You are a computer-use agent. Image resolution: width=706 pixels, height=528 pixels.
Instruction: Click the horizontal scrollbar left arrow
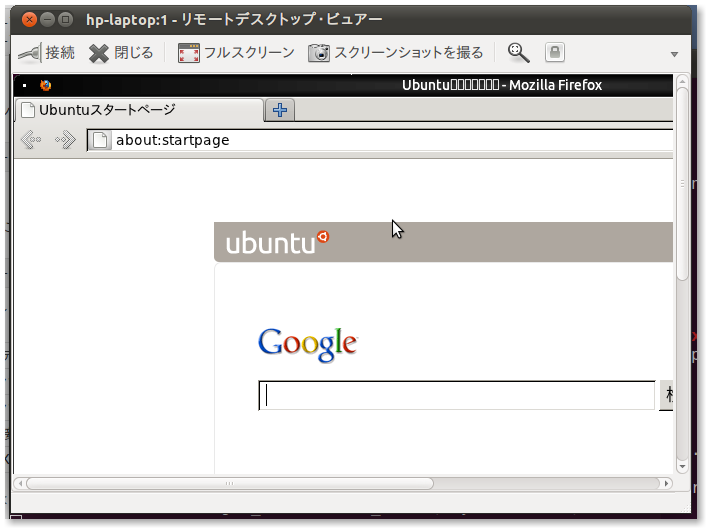[20, 483]
